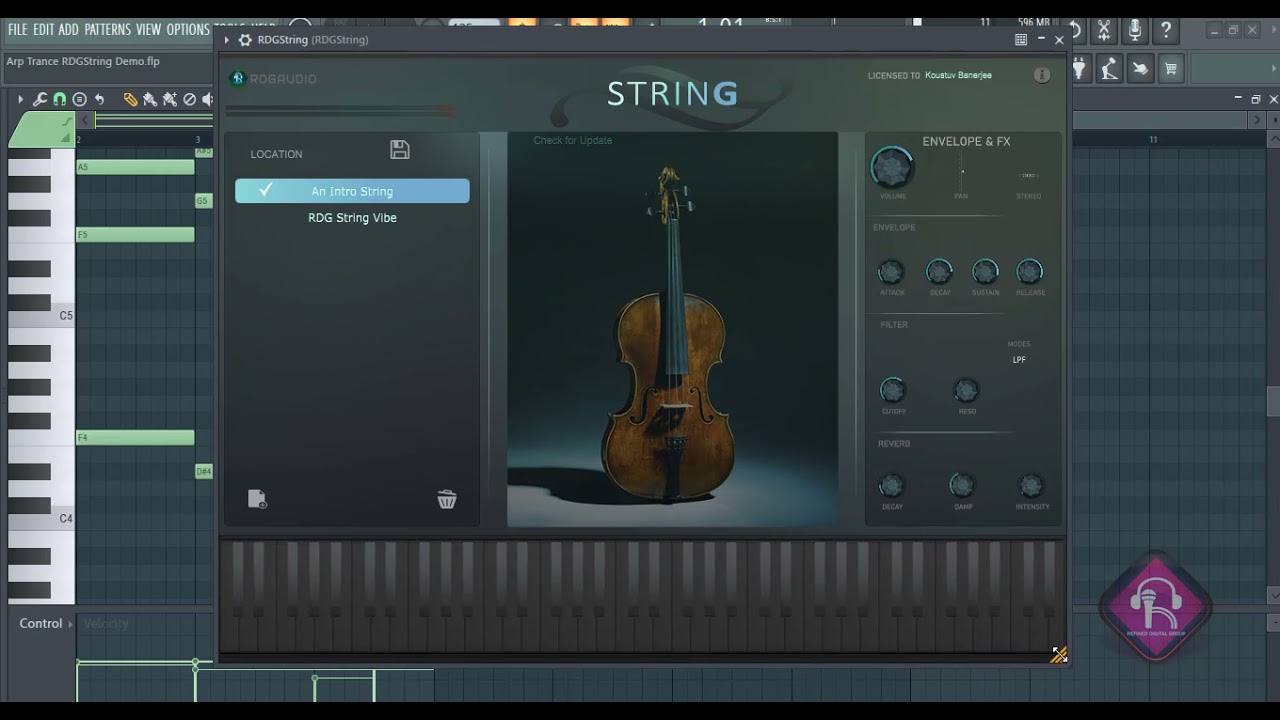Viewport: 1280px width, 720px height.
Task: Open piano roll tools wrench icon
Action: (40, 99)
